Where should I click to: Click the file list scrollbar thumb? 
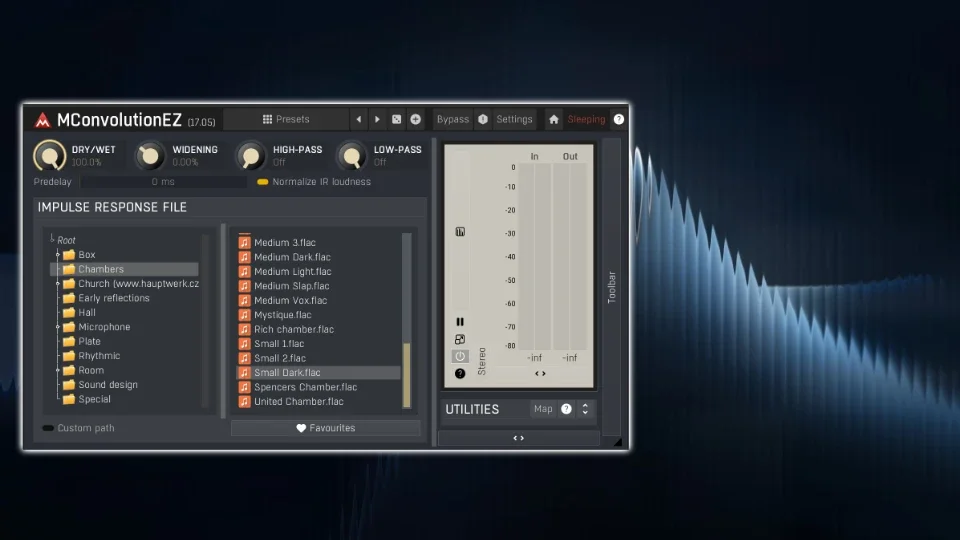pyautogui.click(x=407, y=375)
